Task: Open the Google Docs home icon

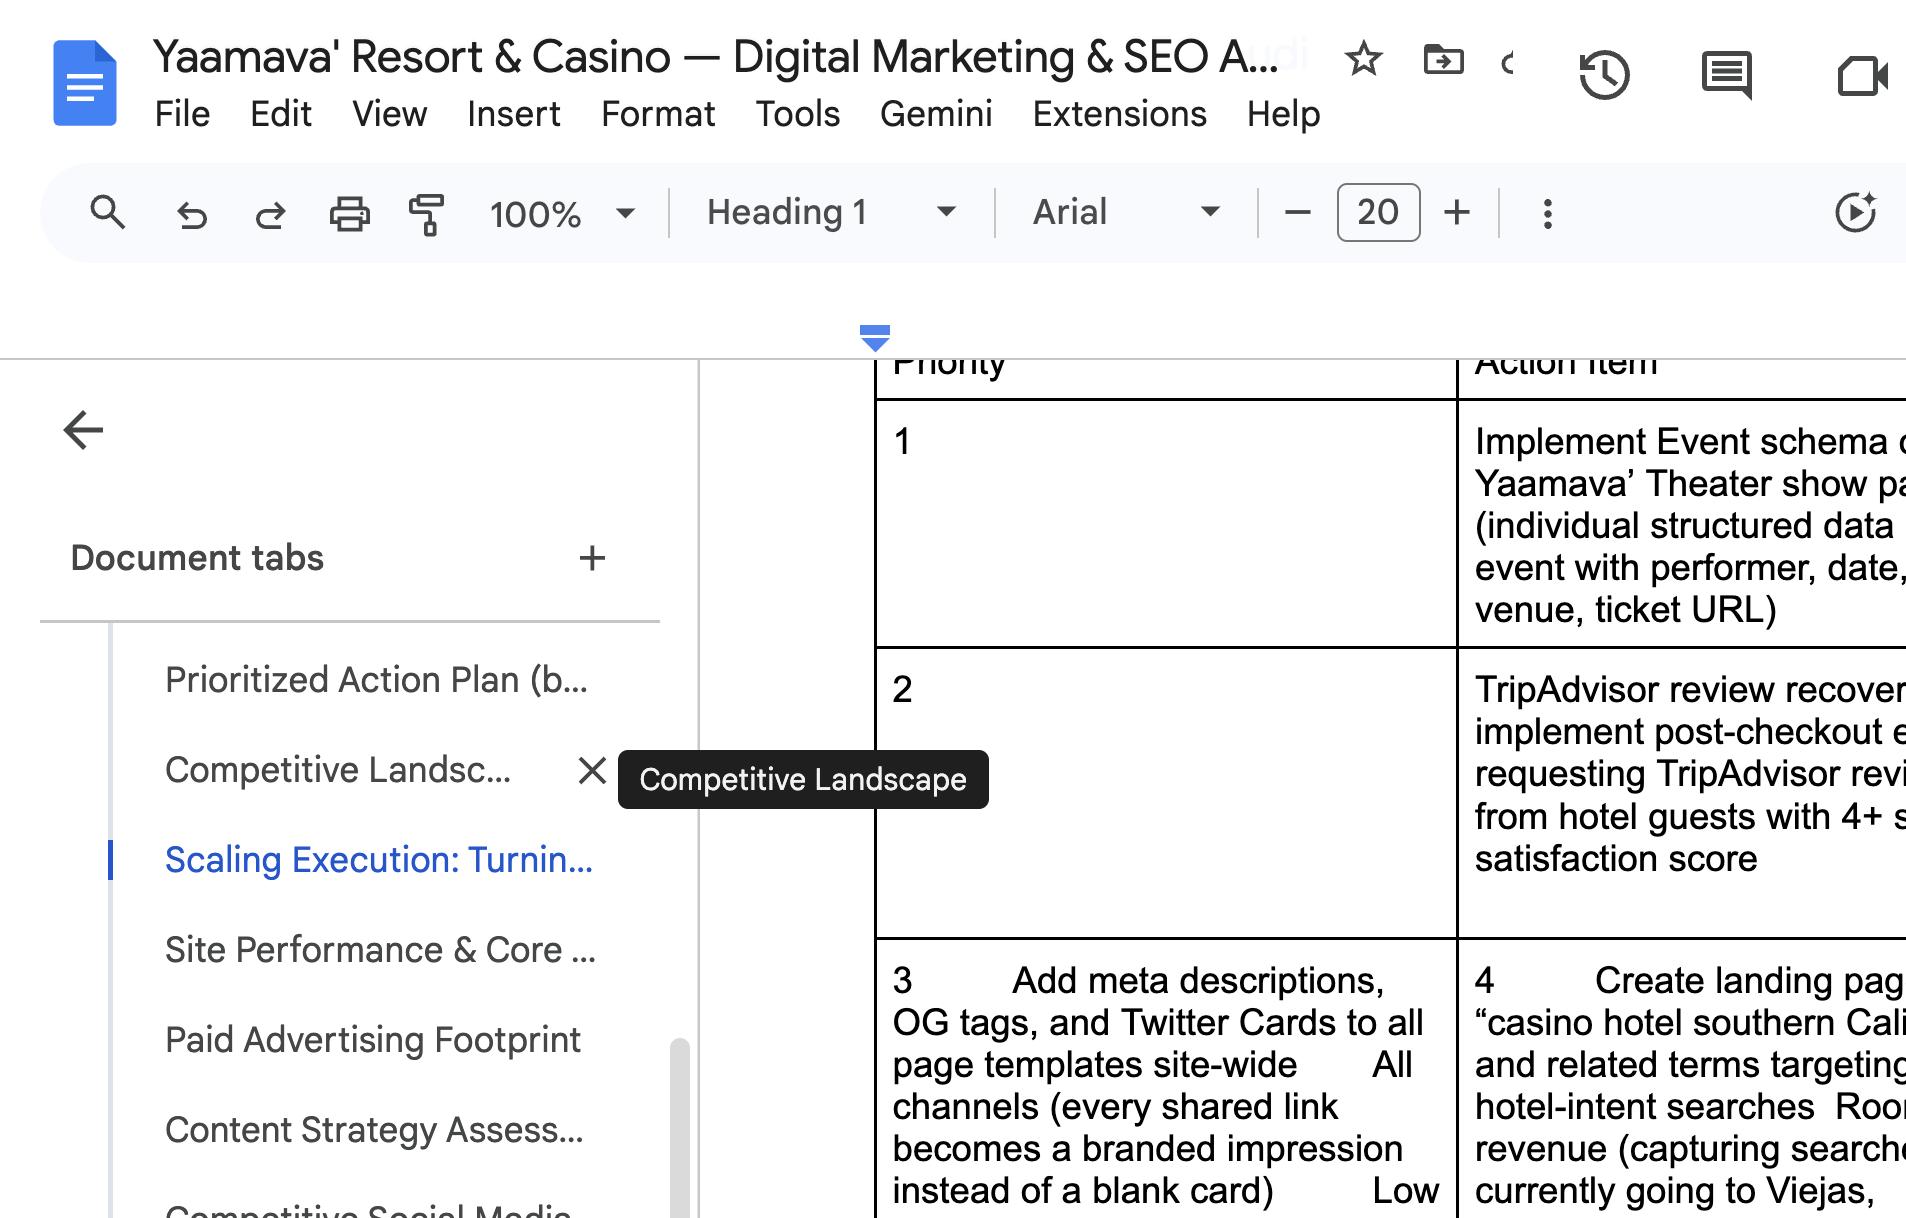Action: [84, 84]
